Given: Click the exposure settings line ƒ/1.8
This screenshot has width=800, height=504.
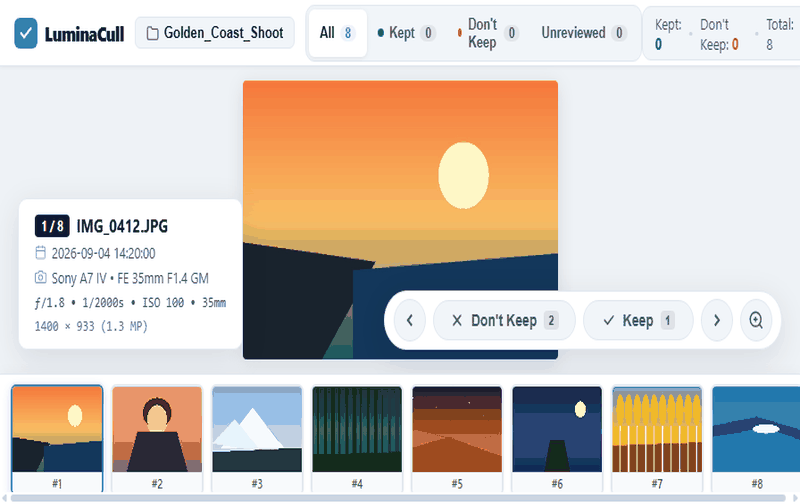Looking at the screenshot, I should [x=131, y=303].
